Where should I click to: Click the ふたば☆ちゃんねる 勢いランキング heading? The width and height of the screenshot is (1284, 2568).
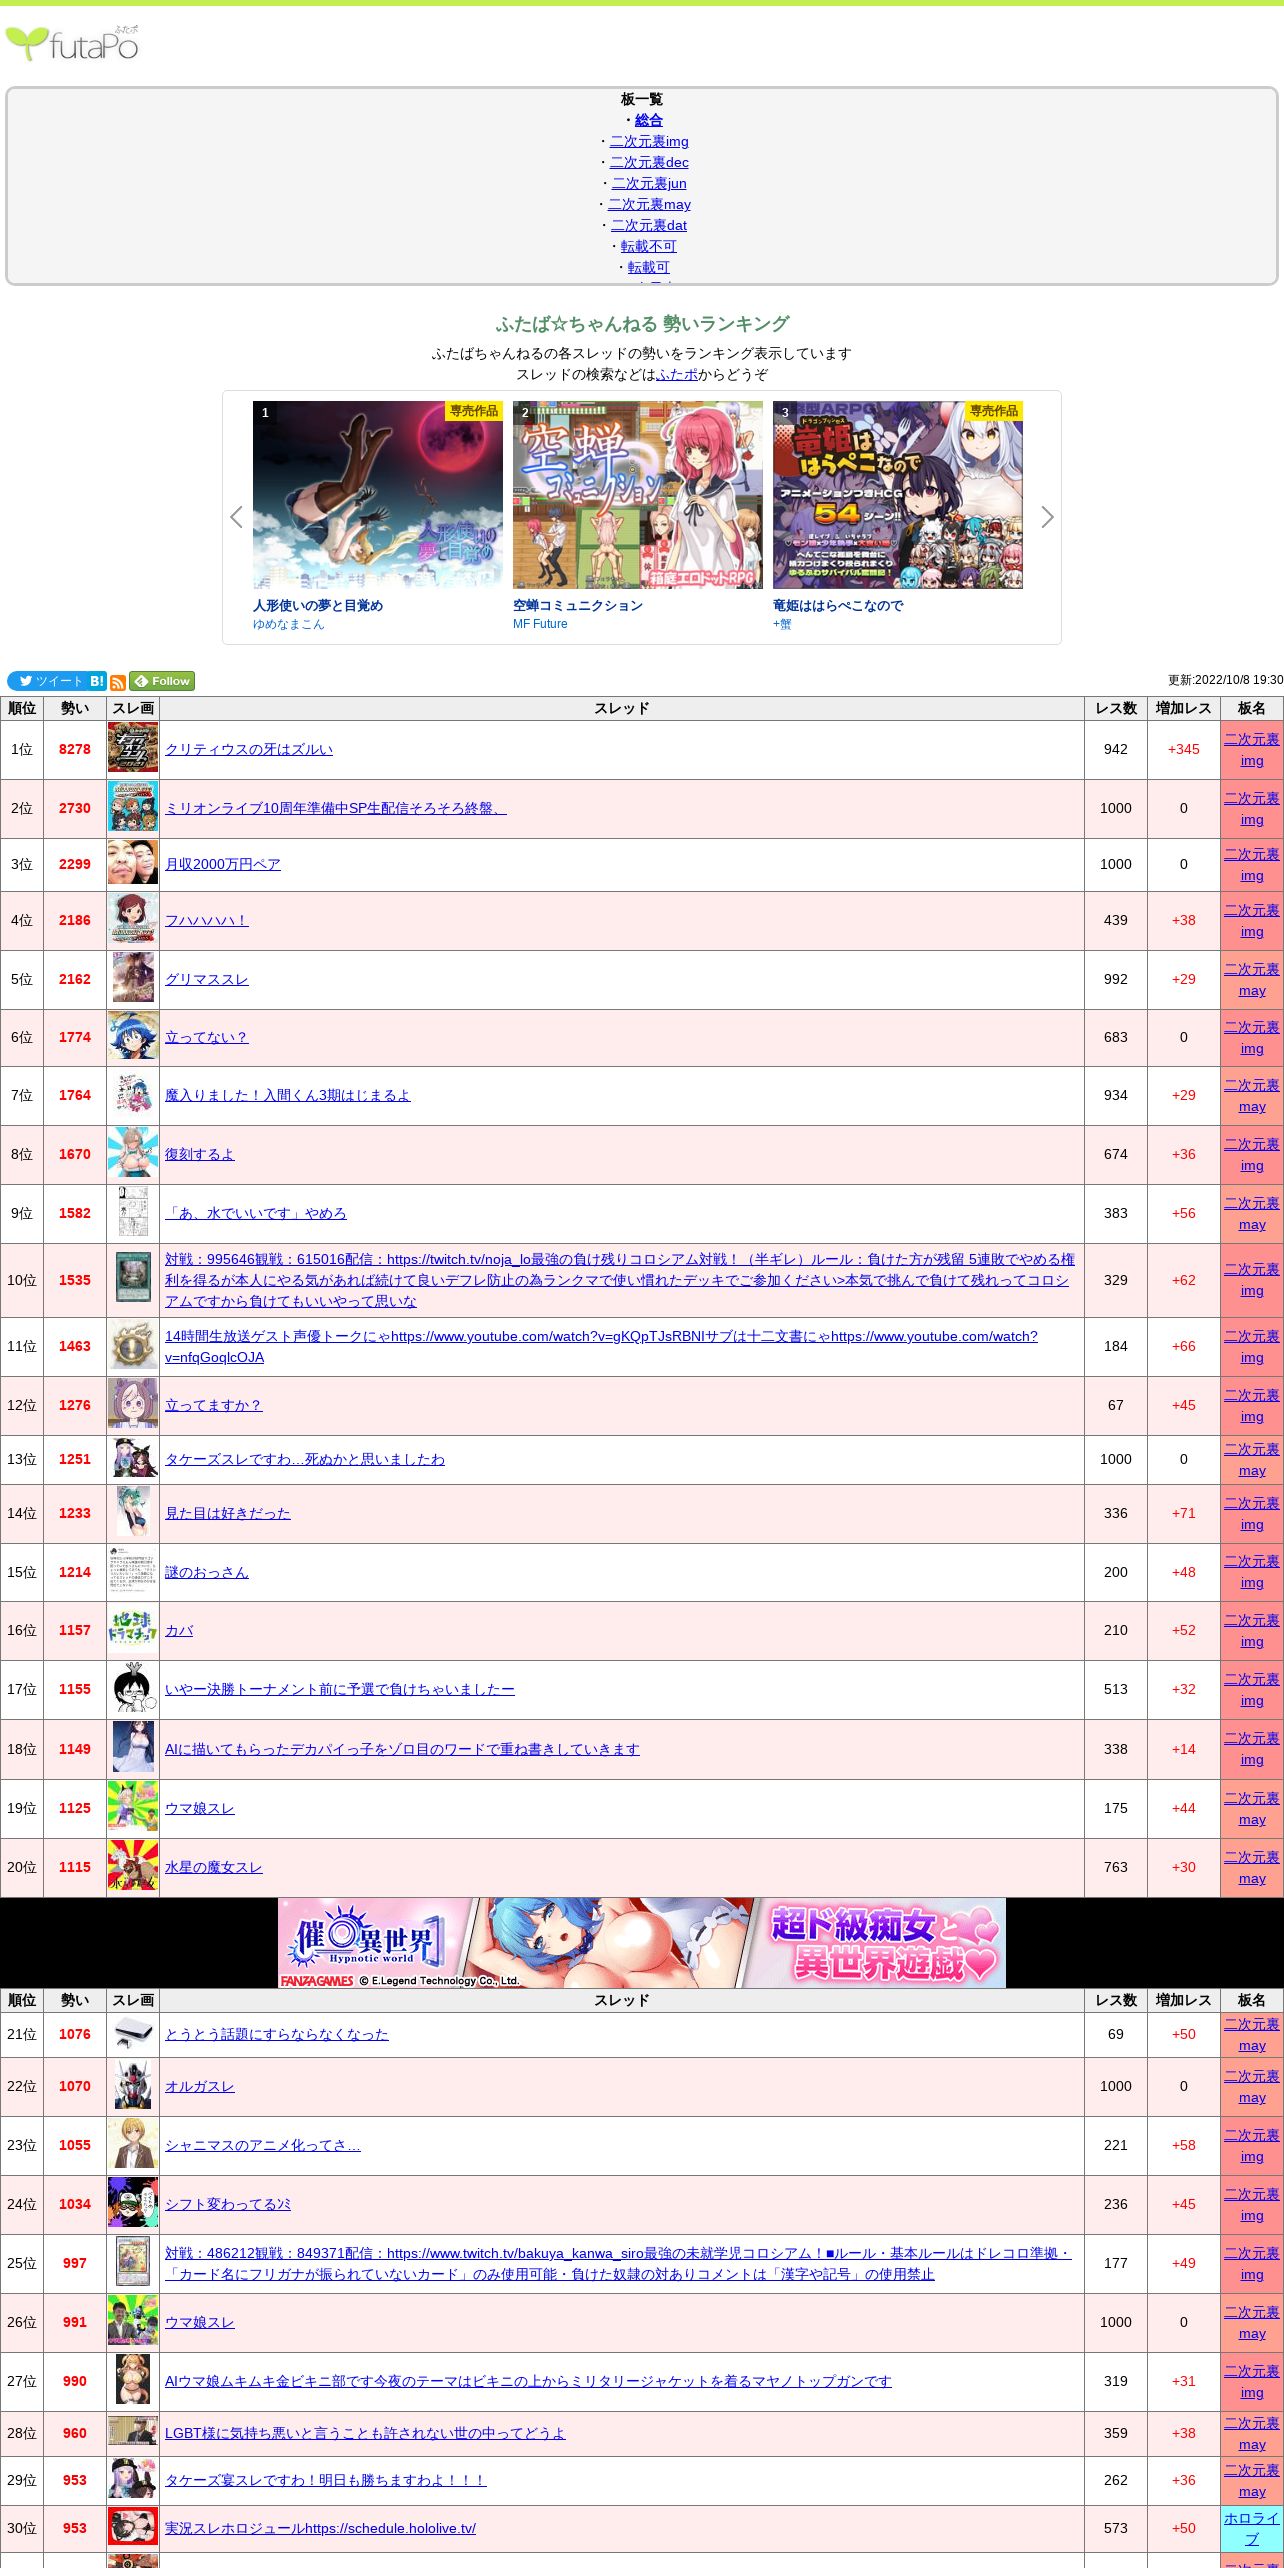pyautogui.click(x=642, y=324)
